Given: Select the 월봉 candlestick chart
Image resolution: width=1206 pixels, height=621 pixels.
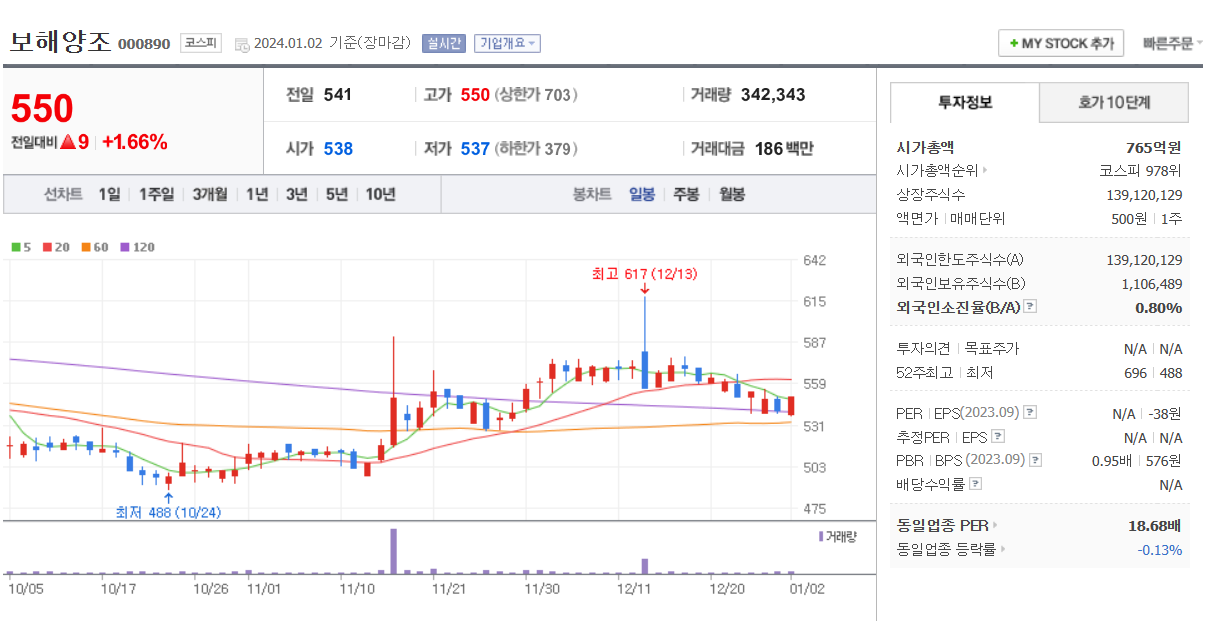Looking at the screenshot, I should [x=732, y=195].
